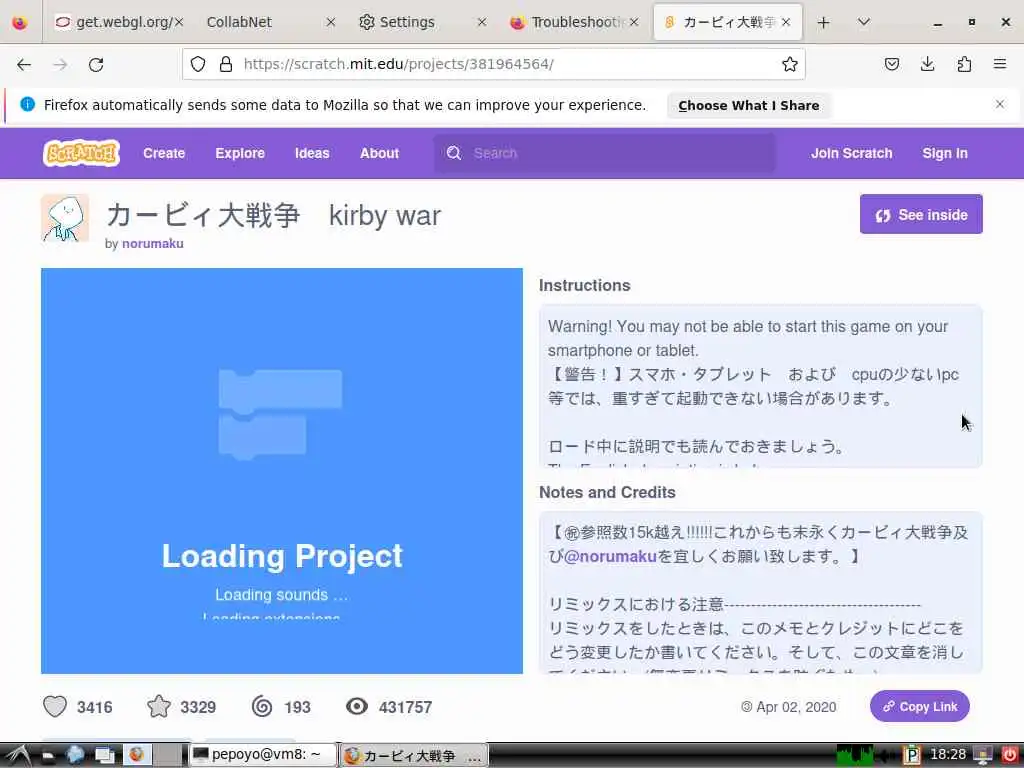
Task: Bookmark this page with the star
Action: [790, 64]
